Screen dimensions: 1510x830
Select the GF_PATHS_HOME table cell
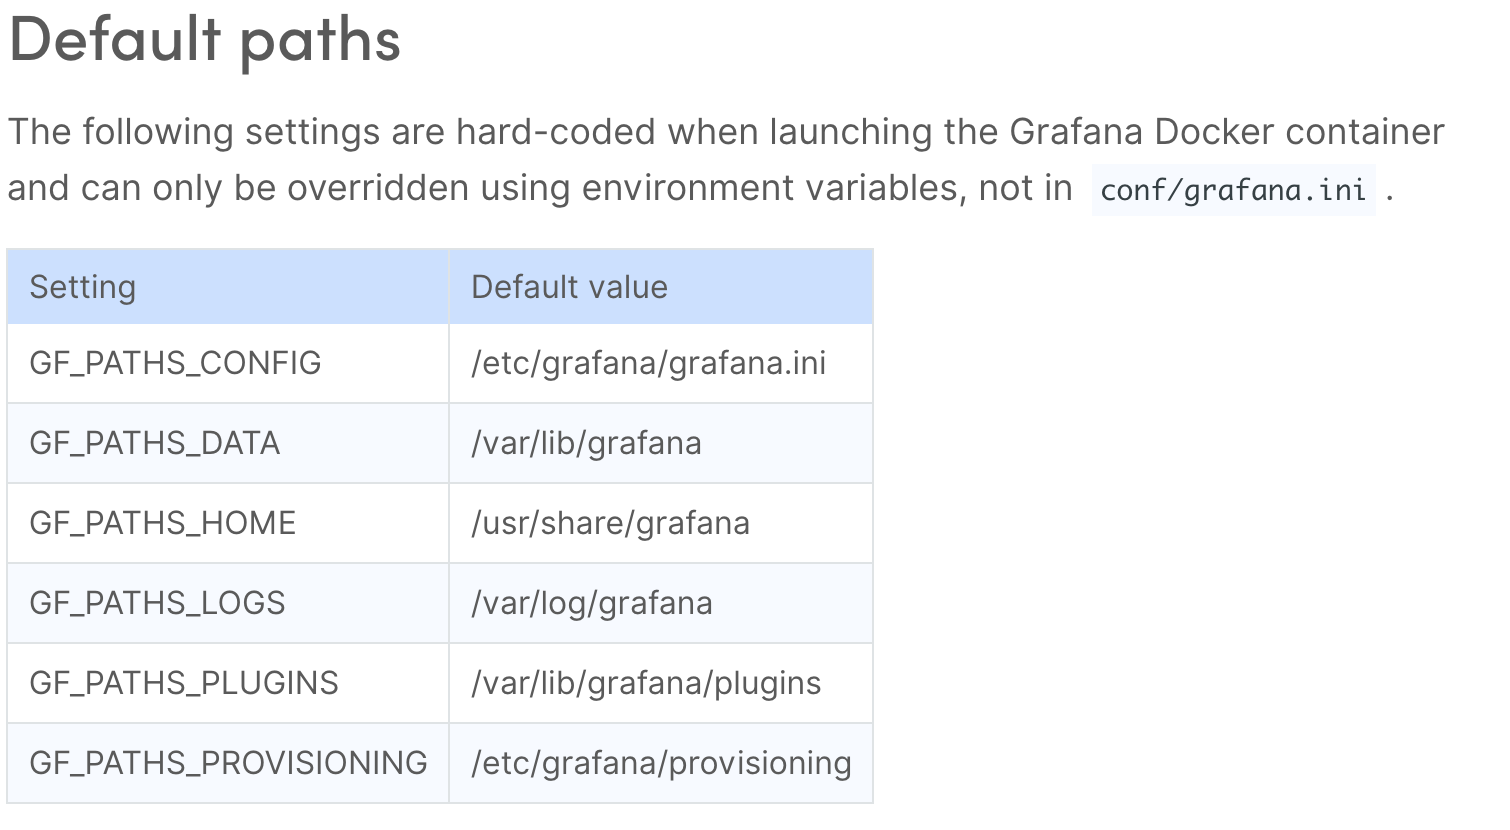point(162,523)
